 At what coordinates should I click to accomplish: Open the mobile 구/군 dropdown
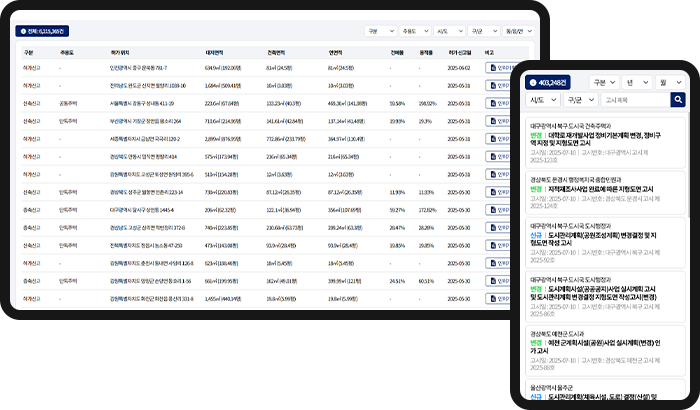coord(576,100)
